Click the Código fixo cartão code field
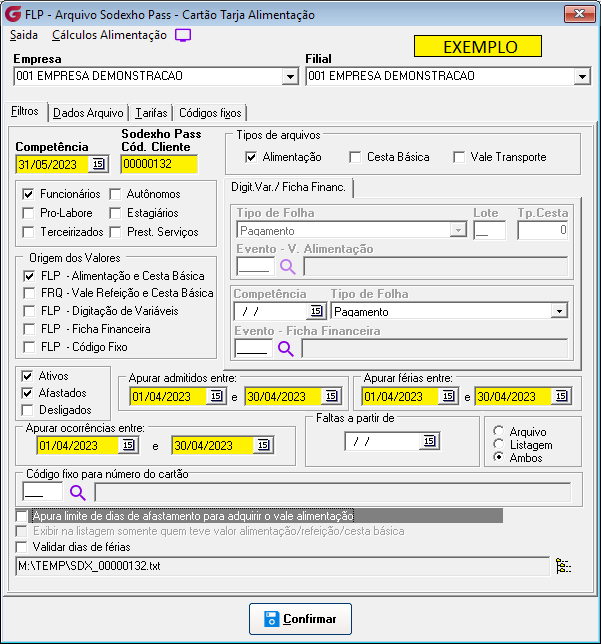 coord(43,492)
